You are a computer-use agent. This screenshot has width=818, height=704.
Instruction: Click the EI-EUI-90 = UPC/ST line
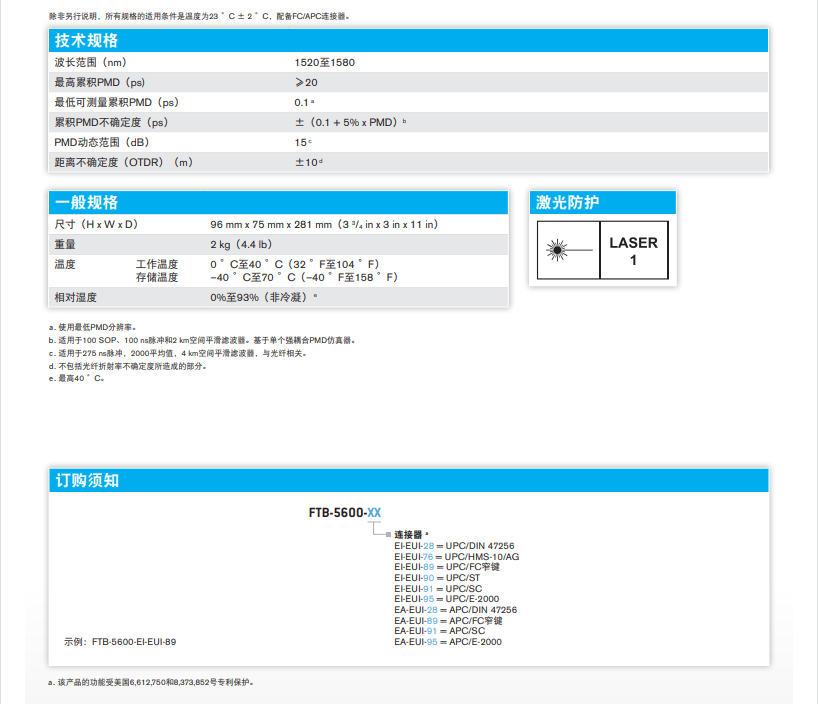click(437, 578)
